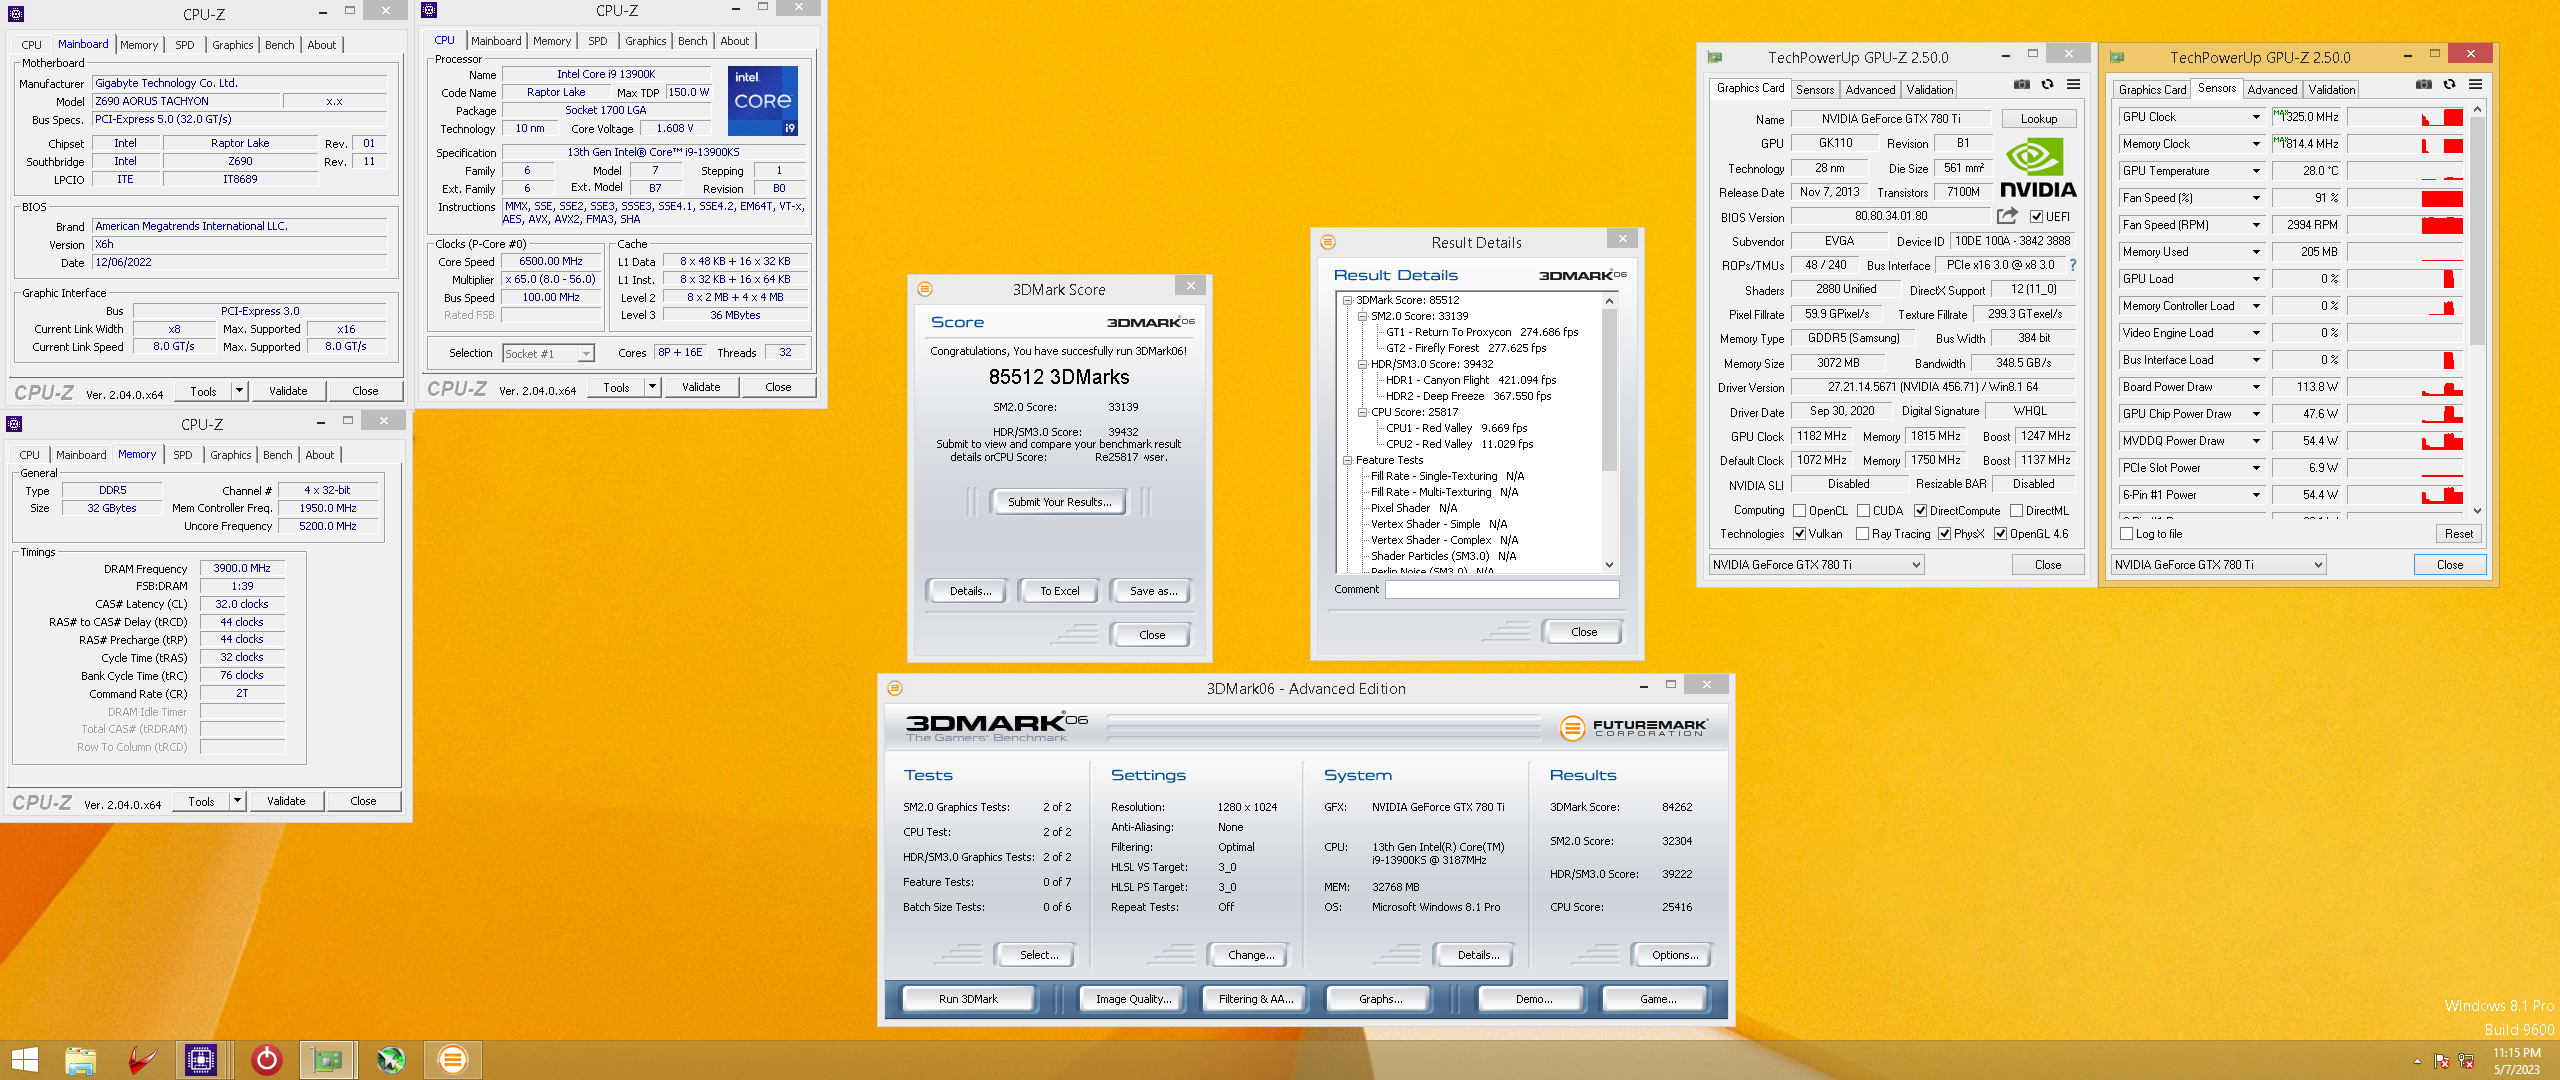Click the Bus Interface question mark
The image size is (2560, 1080).
tap(2072, 265)
